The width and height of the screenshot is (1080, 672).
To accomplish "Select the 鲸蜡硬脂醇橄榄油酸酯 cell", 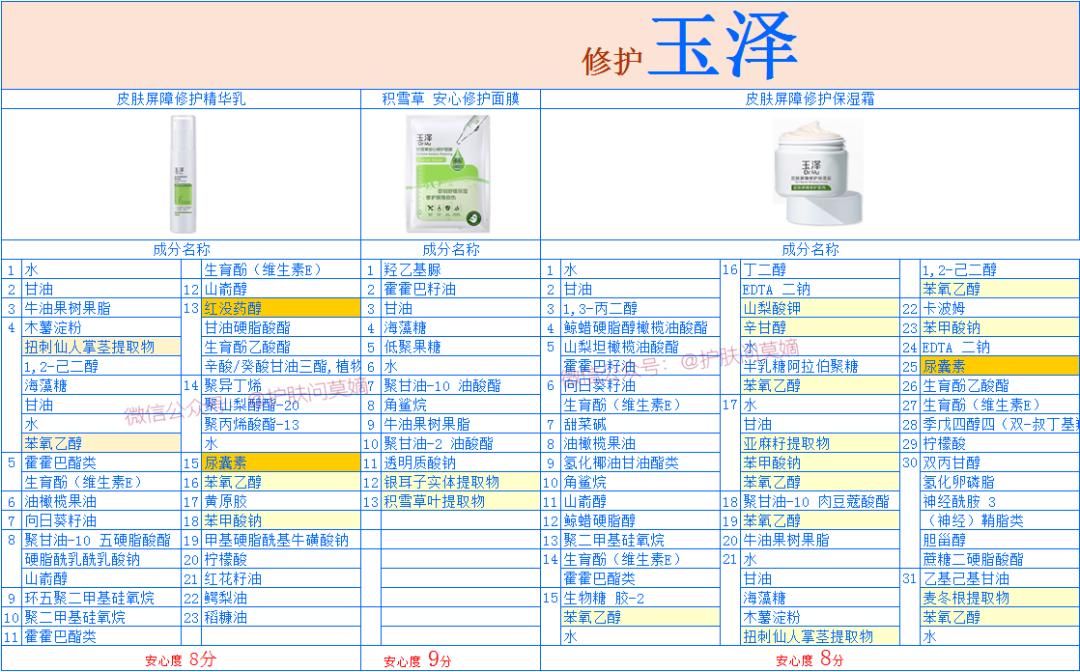I will tap(641, 327).
